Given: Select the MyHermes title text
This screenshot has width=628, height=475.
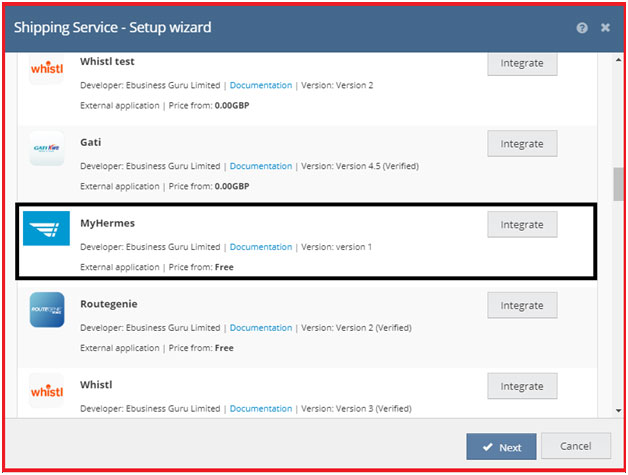Looking at the screenshot, I should tap(107, 223).
